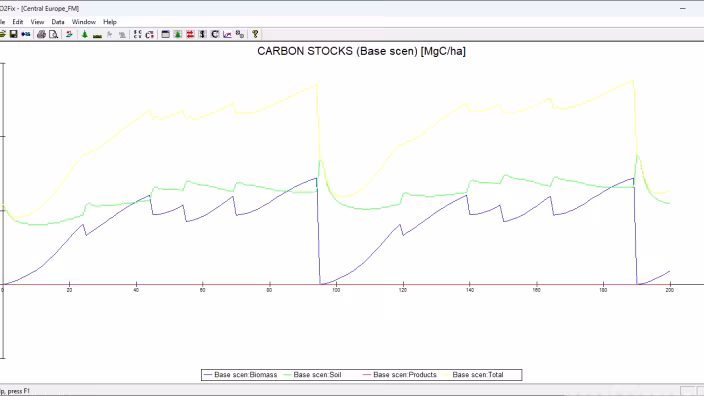Screen dimensions: 704x396
Task: Click the dark green soil bar icon
Action: (x=97, y=35)
